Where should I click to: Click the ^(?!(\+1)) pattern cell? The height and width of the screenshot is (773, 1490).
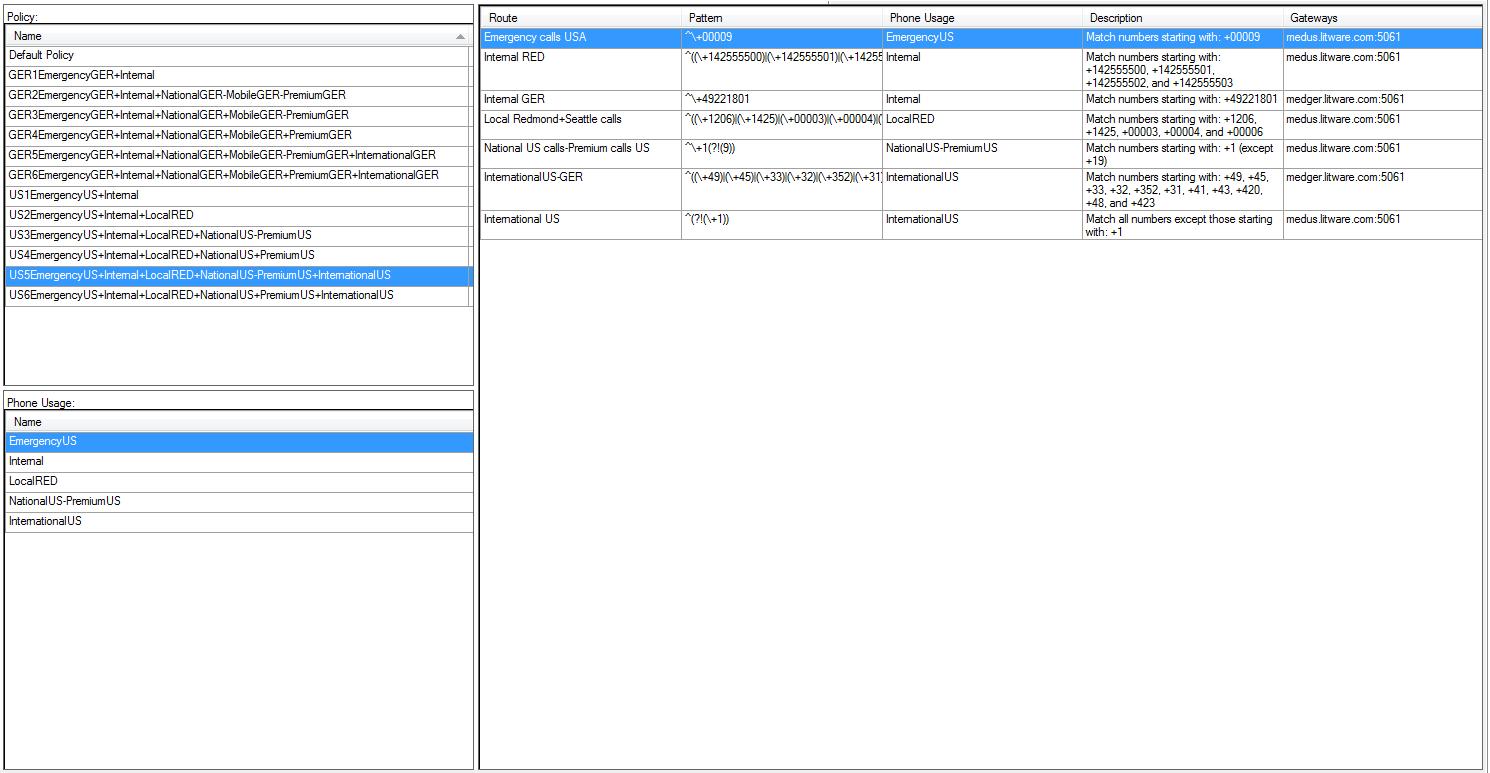click(782, 225)
